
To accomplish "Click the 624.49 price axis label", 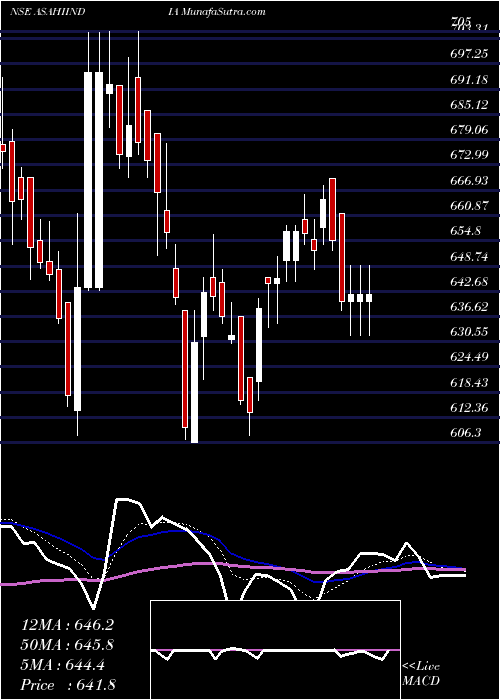I will pyautogui.click(x=467, y=358).
